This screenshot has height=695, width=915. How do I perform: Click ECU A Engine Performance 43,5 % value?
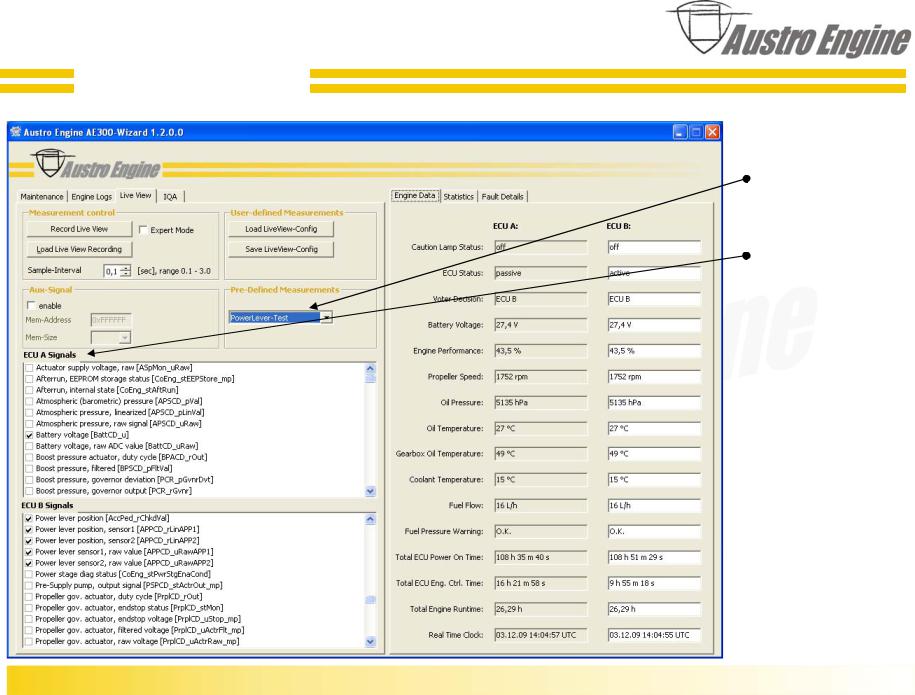point(540,351)
